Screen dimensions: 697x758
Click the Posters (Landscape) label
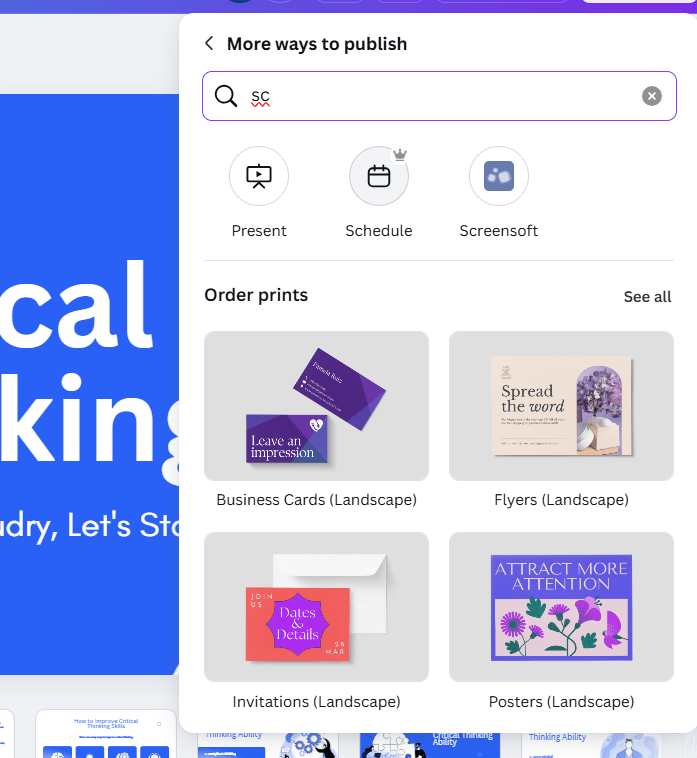click(561, 701)
